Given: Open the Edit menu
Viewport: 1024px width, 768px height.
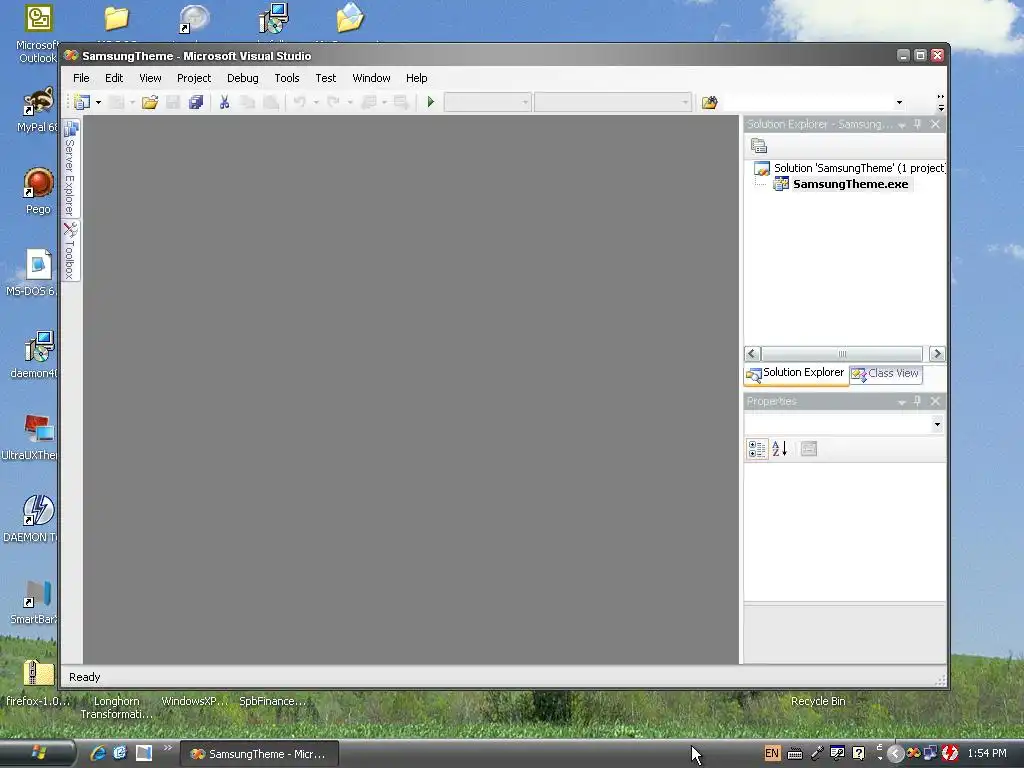Looking at the screenshot, I should point(114,78).
